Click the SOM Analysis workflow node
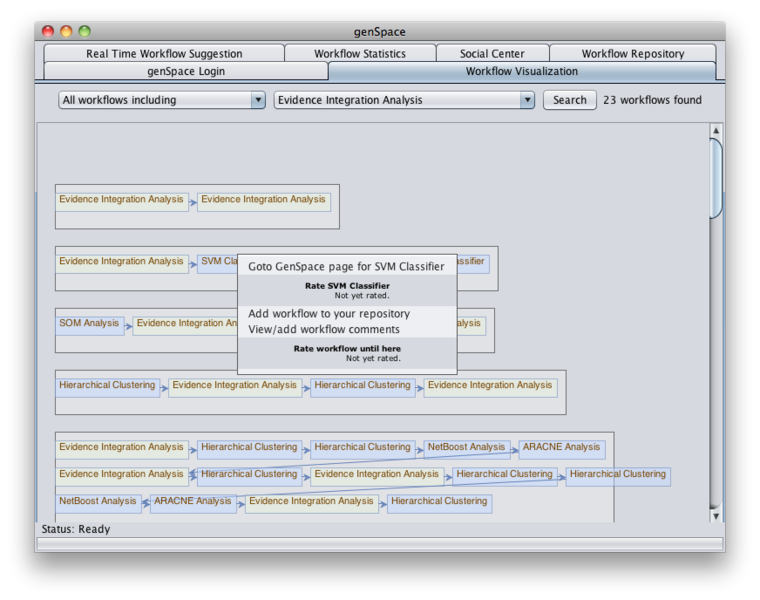The width and height of the screenshot is (760, 600). [89, 324]
